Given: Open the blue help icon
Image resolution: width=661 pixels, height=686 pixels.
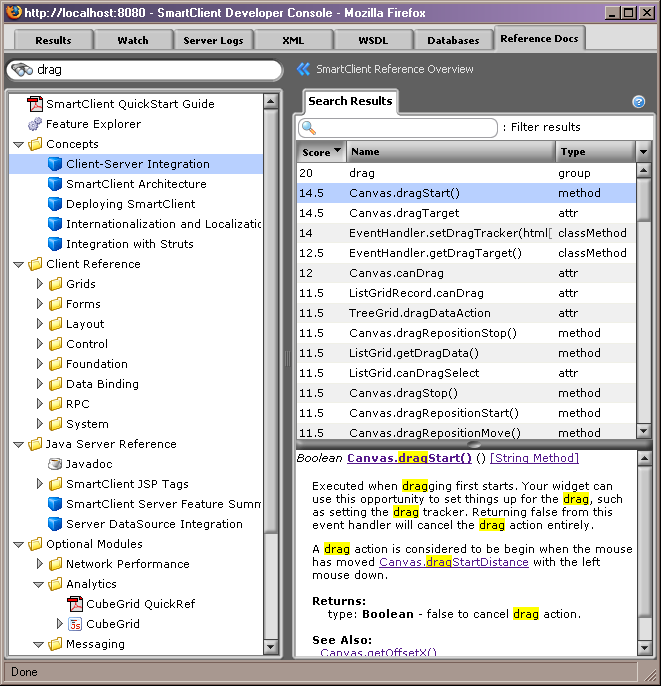Looking at the screenshot, I should click(x=639, y=102).
